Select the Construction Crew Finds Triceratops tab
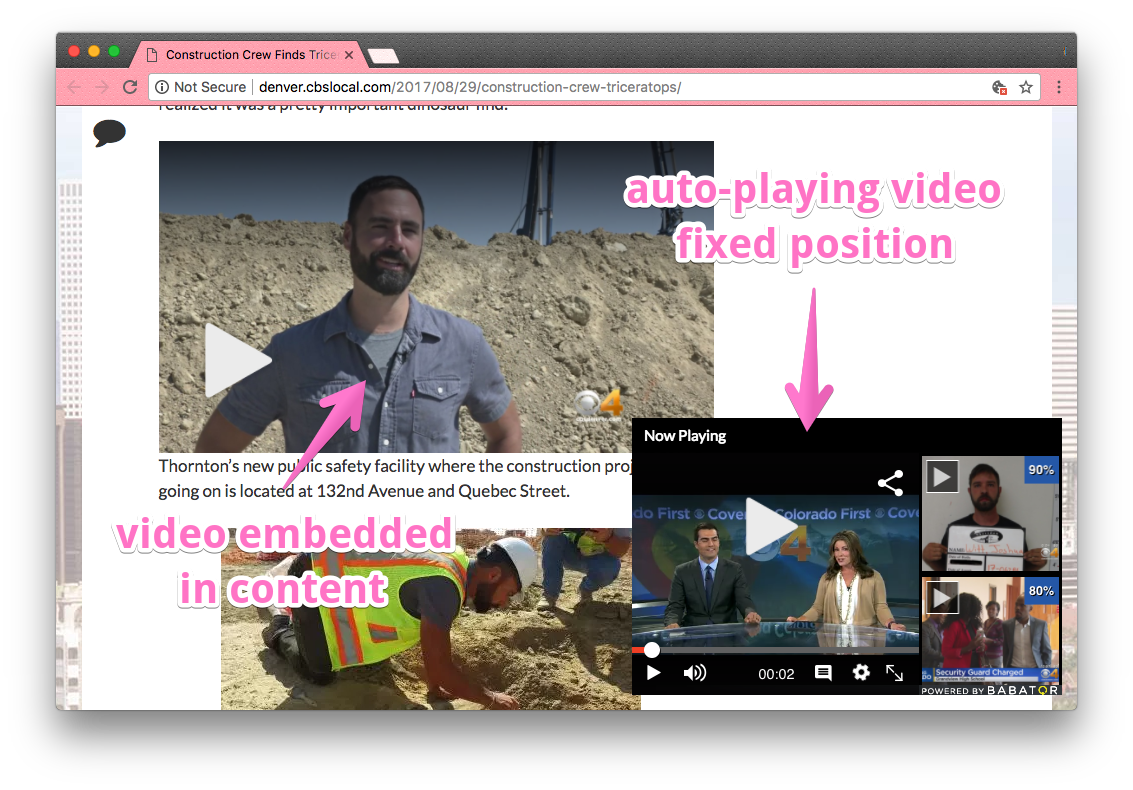 coord(251,55)
